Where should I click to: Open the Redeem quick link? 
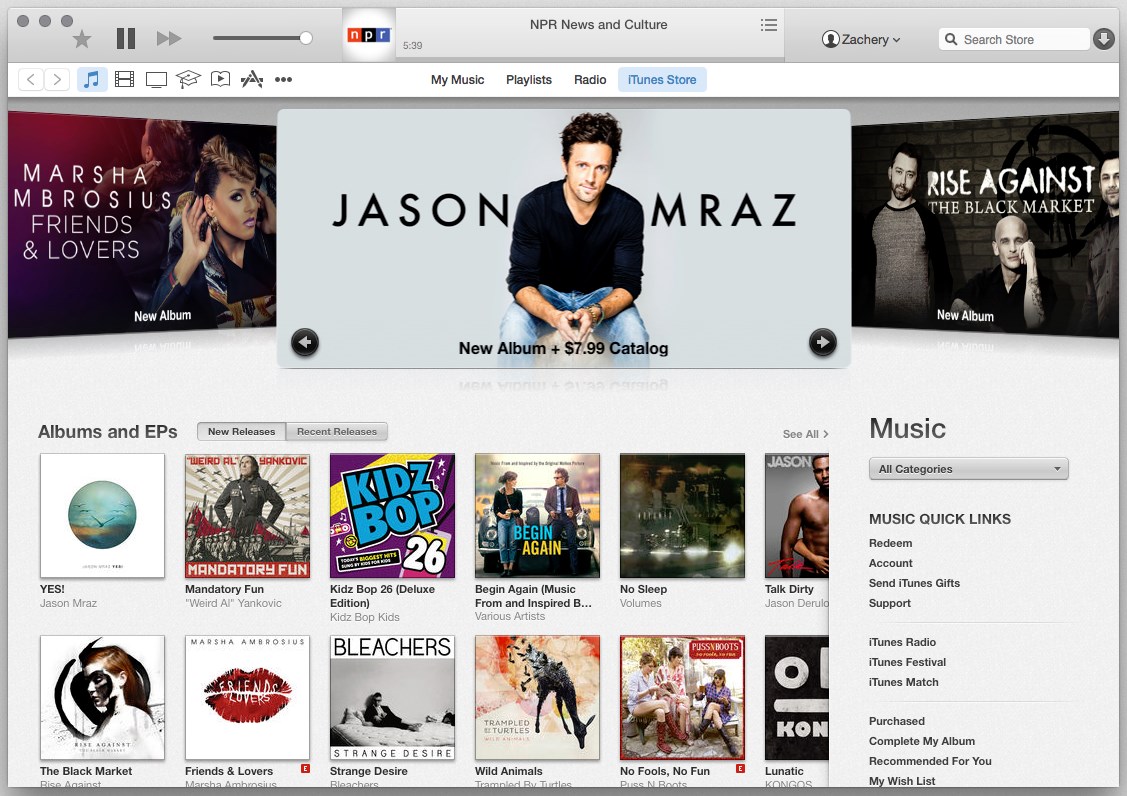tap(890, 543)
